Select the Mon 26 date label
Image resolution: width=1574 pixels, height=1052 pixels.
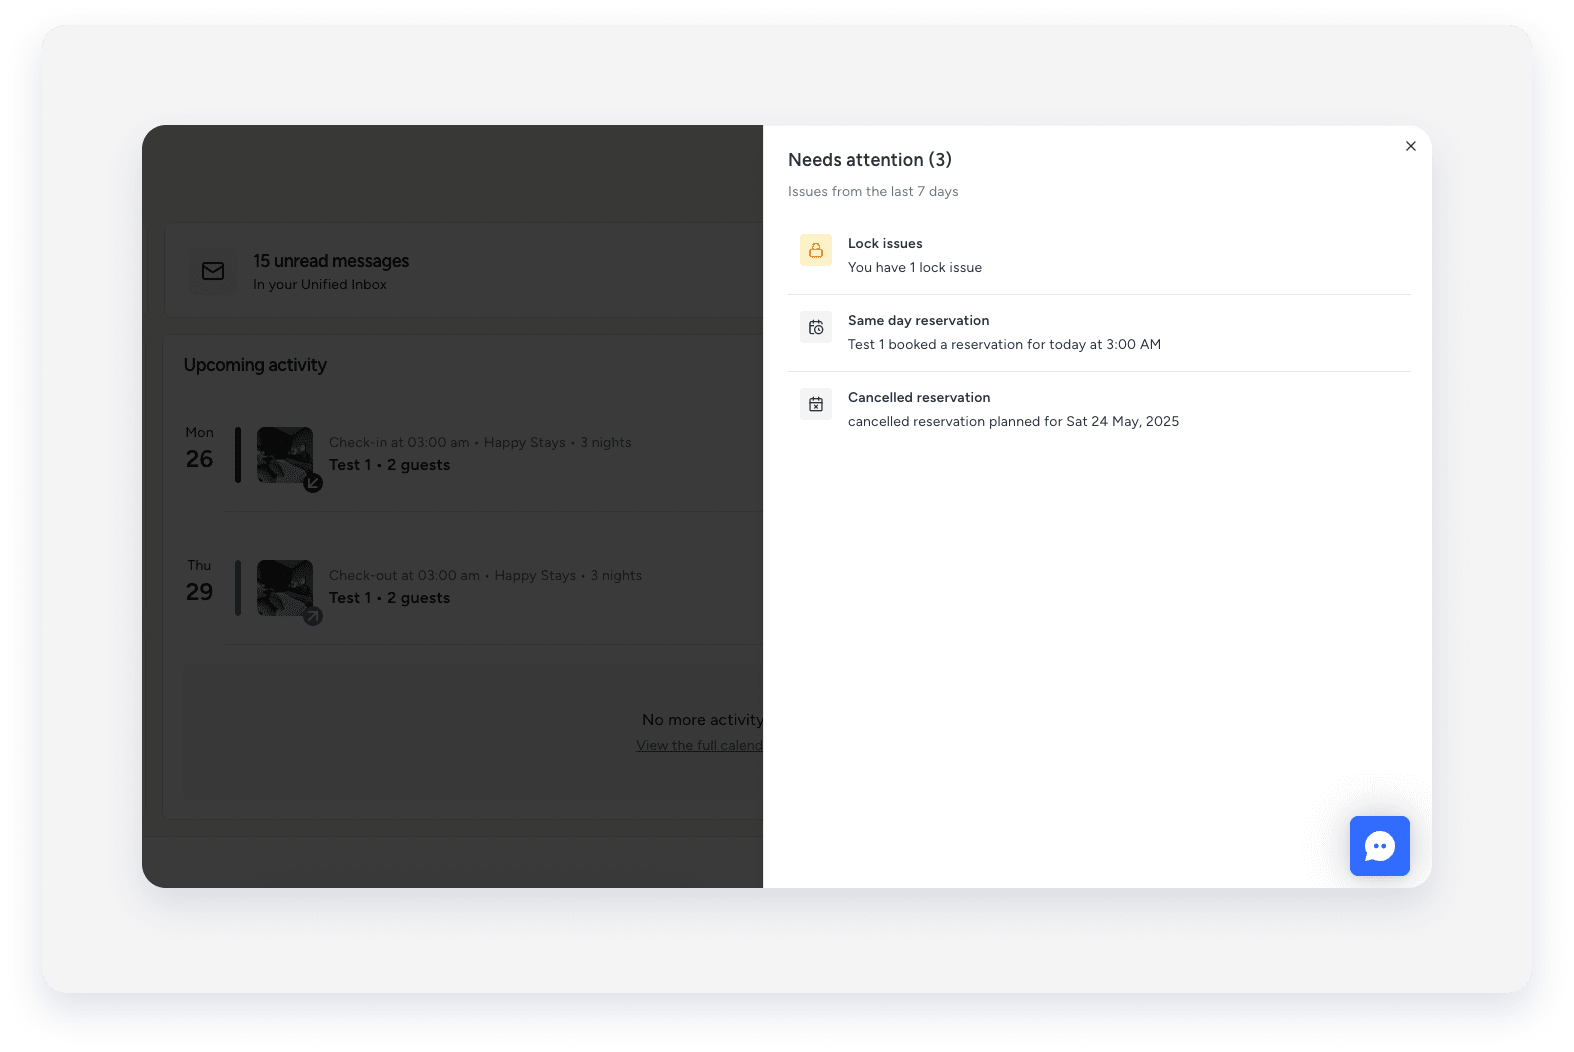pos(199,448)
